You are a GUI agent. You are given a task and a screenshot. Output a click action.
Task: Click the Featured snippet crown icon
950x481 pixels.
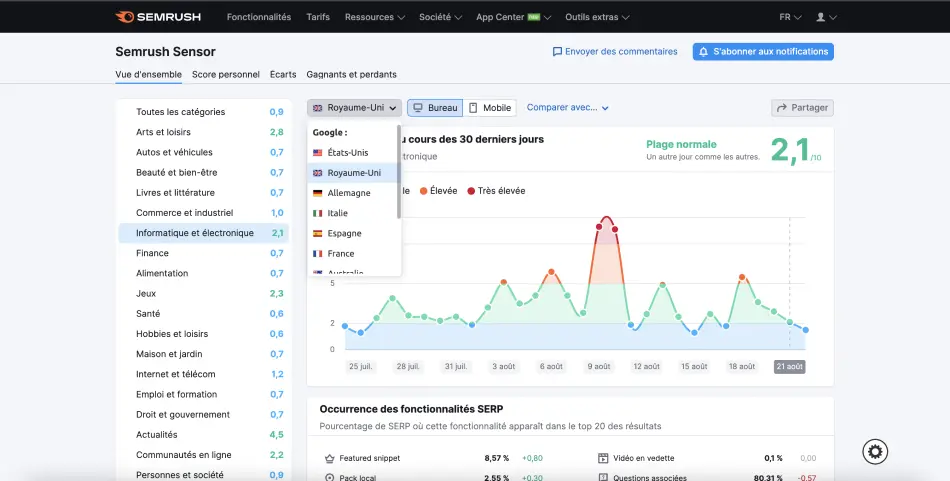pyautogui.click(x=330, y=459)
